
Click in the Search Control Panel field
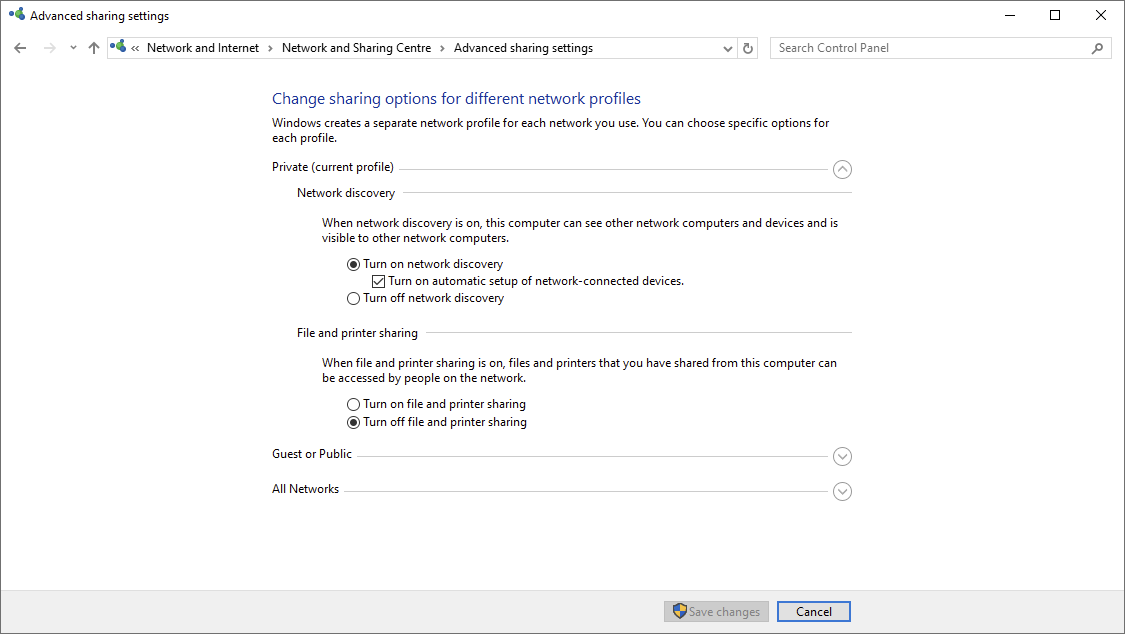click(930, 48)
